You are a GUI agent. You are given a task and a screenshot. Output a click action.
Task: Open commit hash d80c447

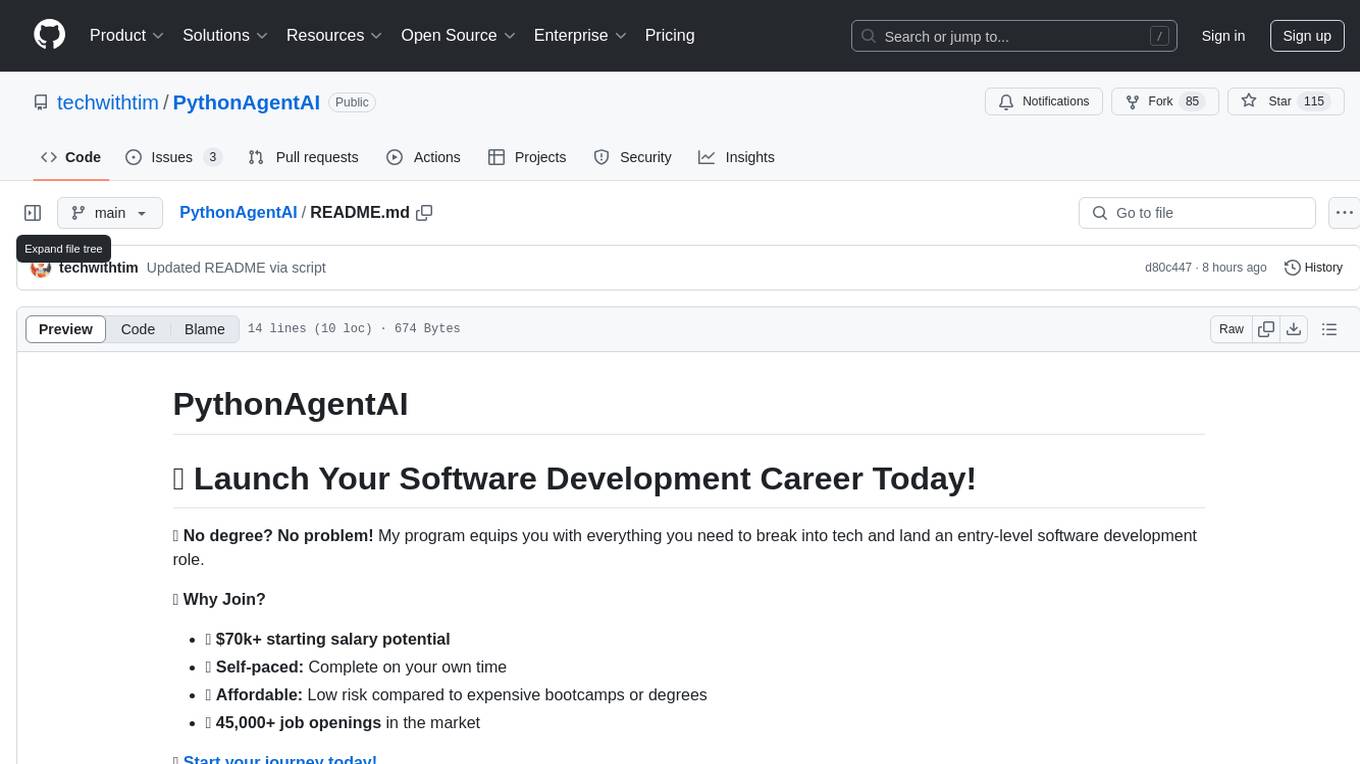(1168, 268)
